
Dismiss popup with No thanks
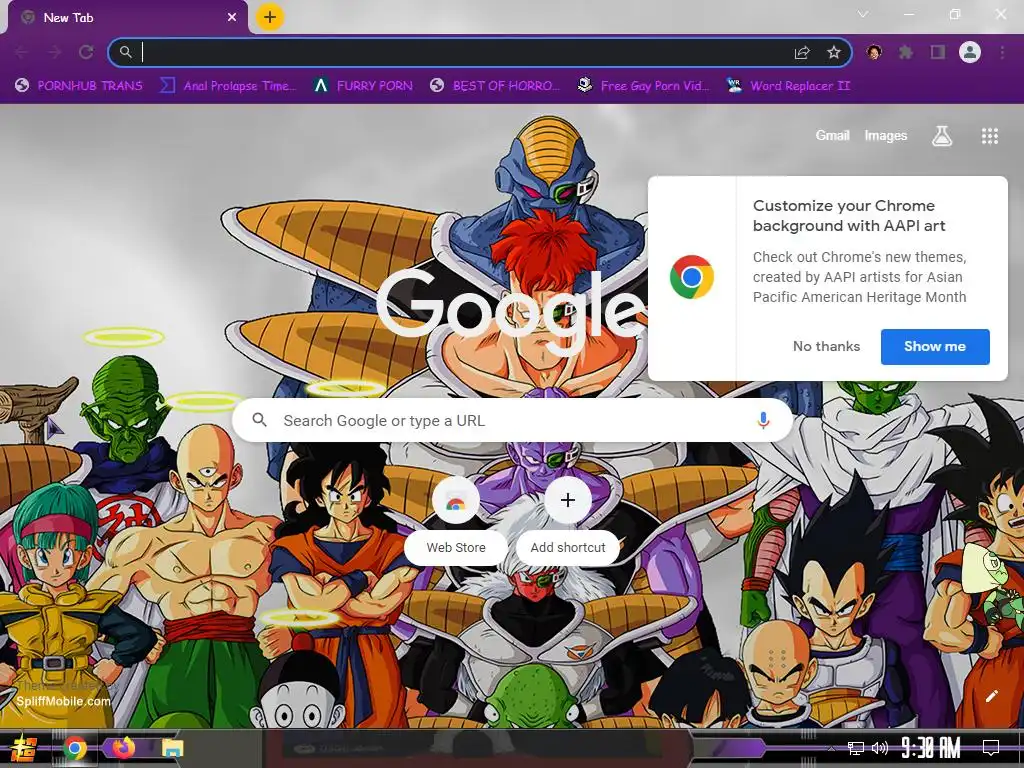pos(826,346)
